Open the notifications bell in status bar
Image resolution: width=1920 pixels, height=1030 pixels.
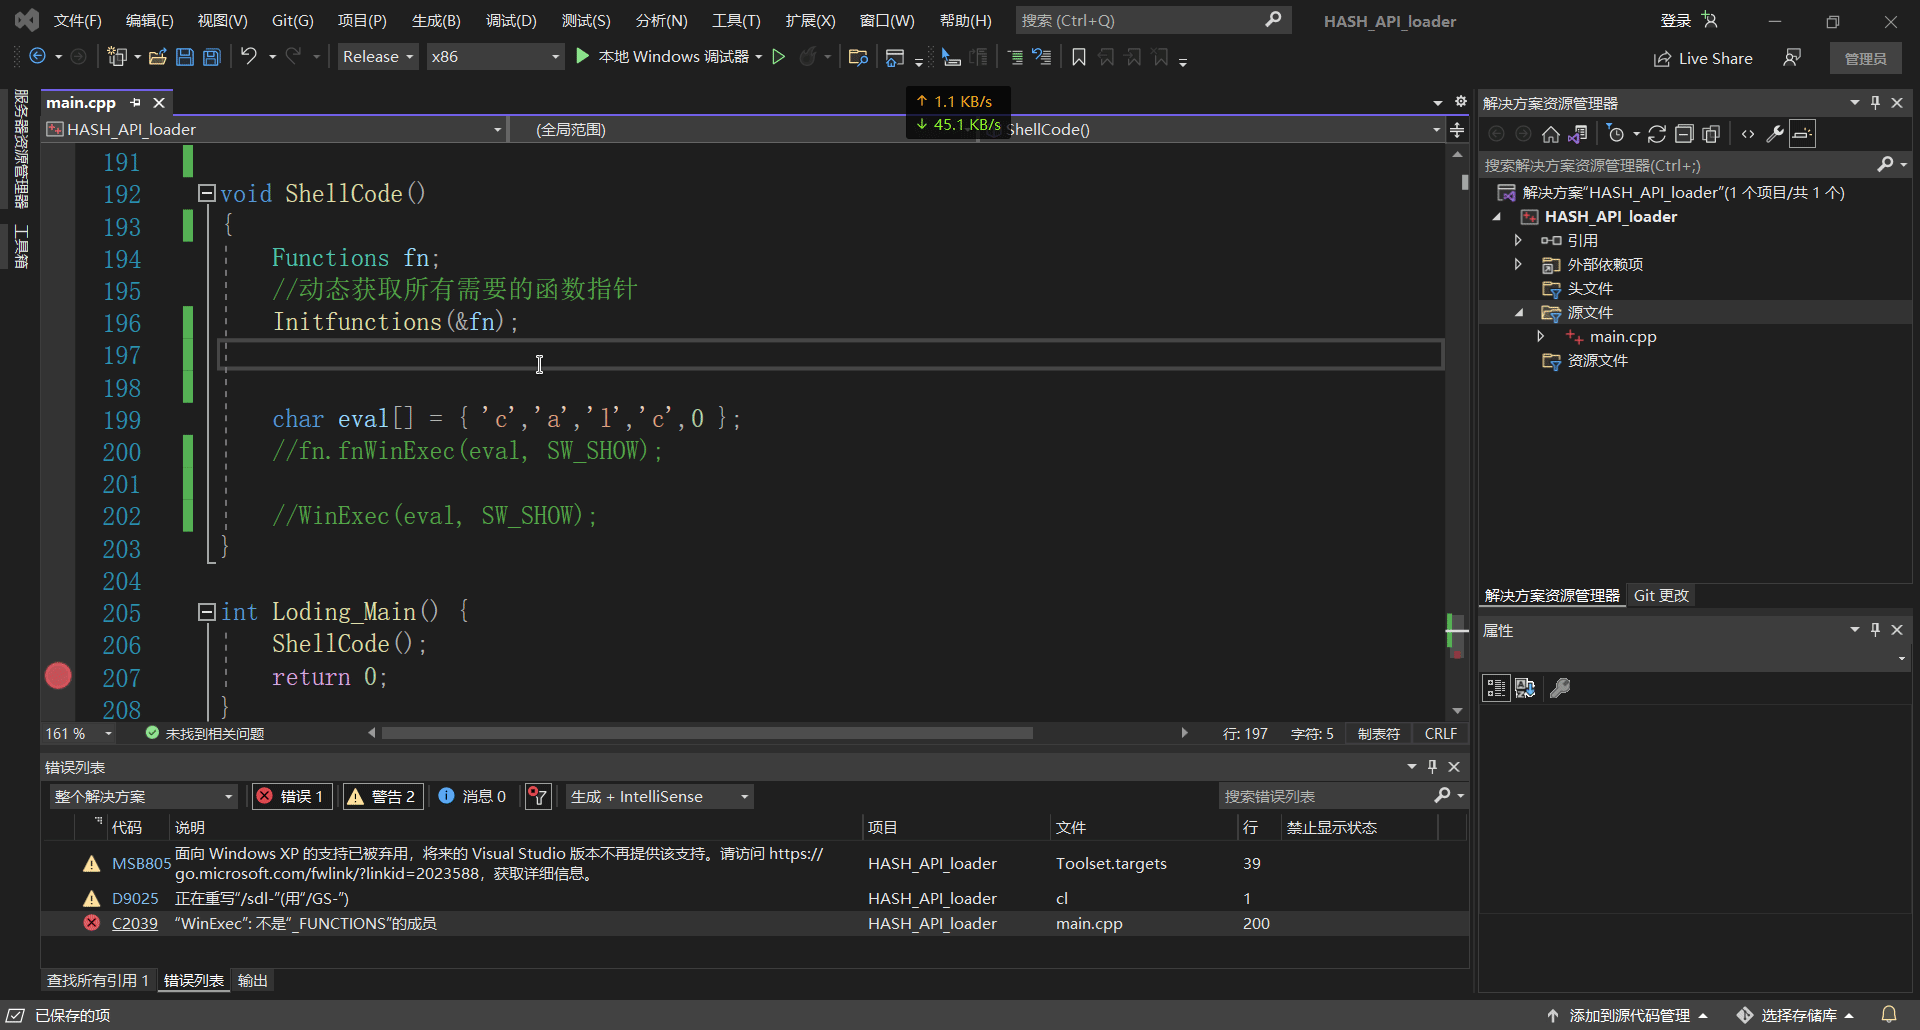[x=1889, y=1015]
